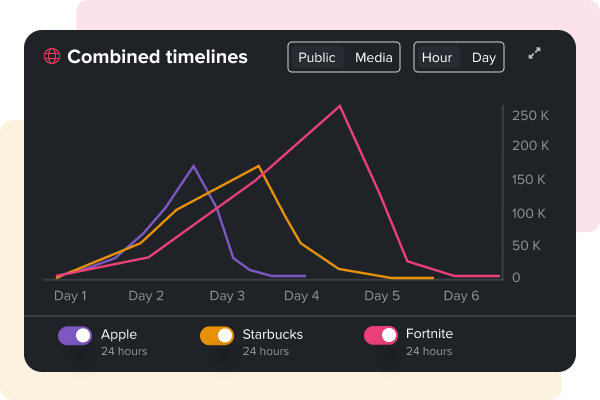Switch to the Public tab
The image size is (600, 400).
[317, 57]
